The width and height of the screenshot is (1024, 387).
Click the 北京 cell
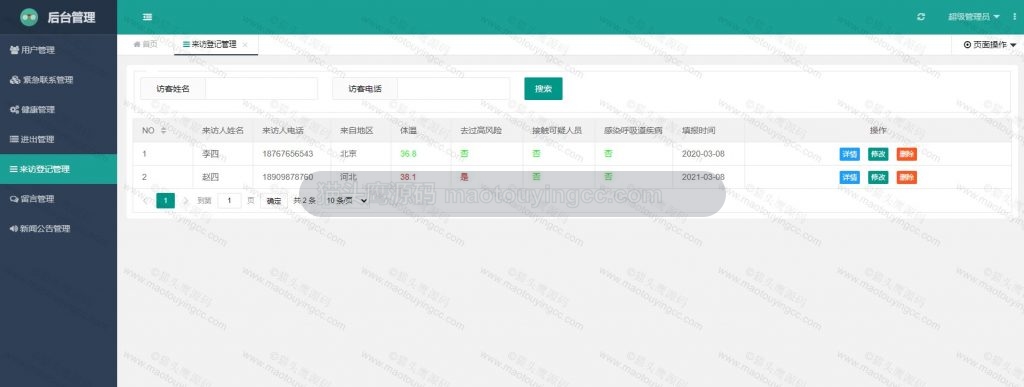click(x=348, y=154)
